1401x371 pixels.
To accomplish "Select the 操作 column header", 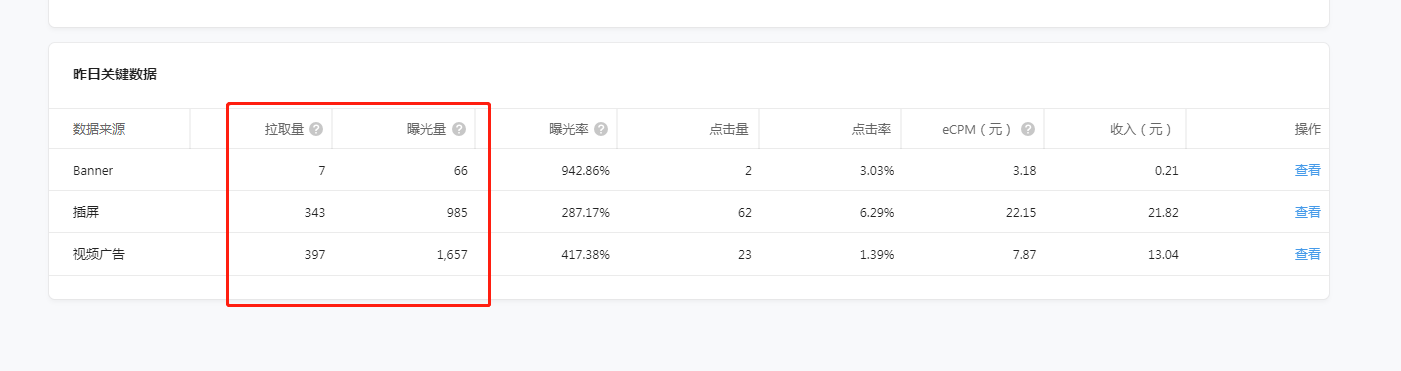I will pyautogui.click(x=1308, y=129).
